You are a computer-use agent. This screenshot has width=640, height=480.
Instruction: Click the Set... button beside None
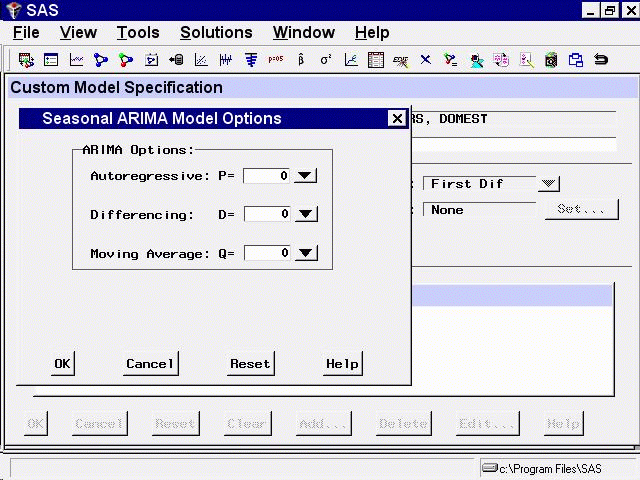(581, 209)
